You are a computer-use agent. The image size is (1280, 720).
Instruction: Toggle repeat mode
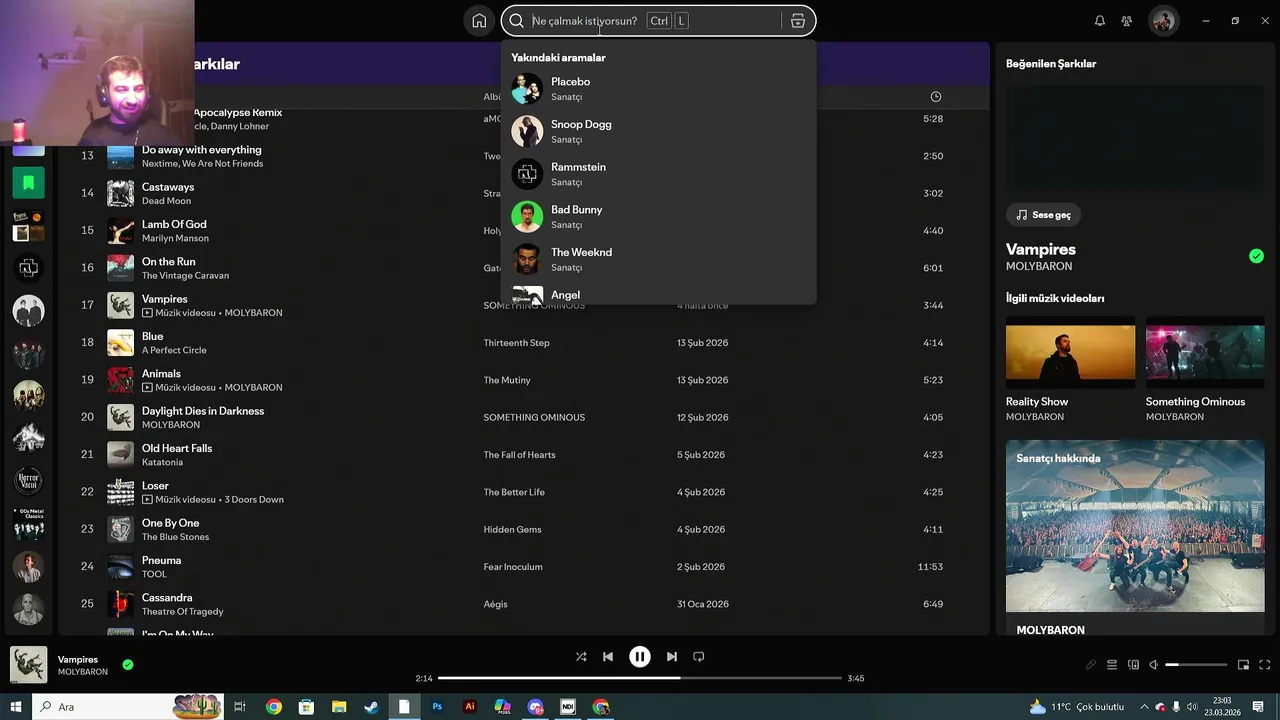click(699, 657)
